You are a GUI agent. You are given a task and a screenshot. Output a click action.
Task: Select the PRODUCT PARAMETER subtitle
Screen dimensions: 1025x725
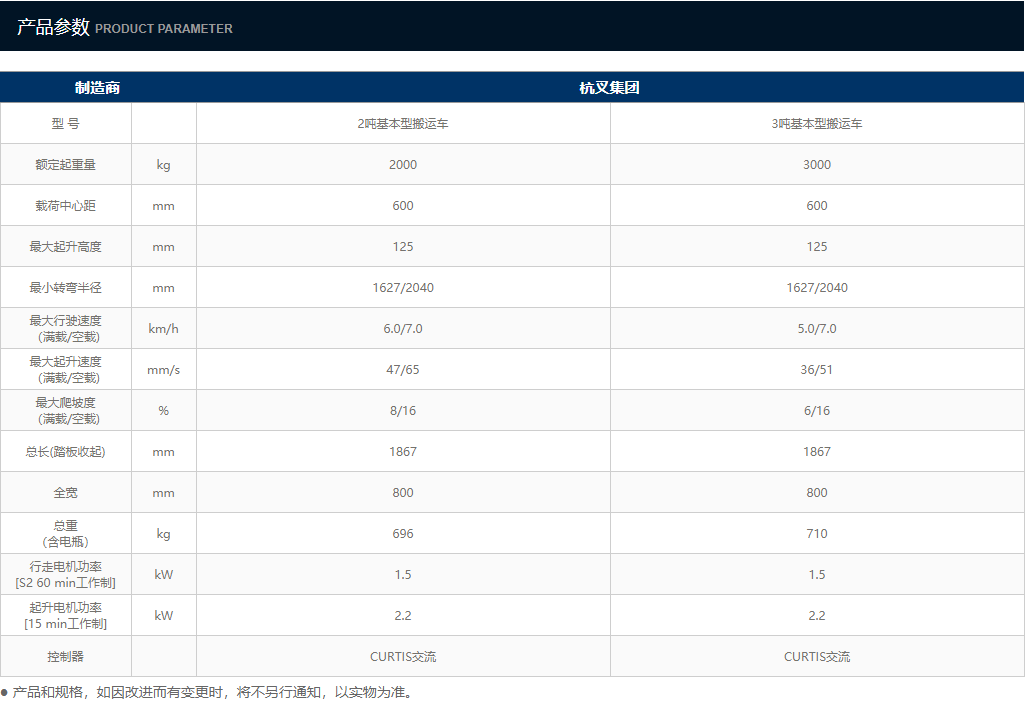tap(164, 29)
